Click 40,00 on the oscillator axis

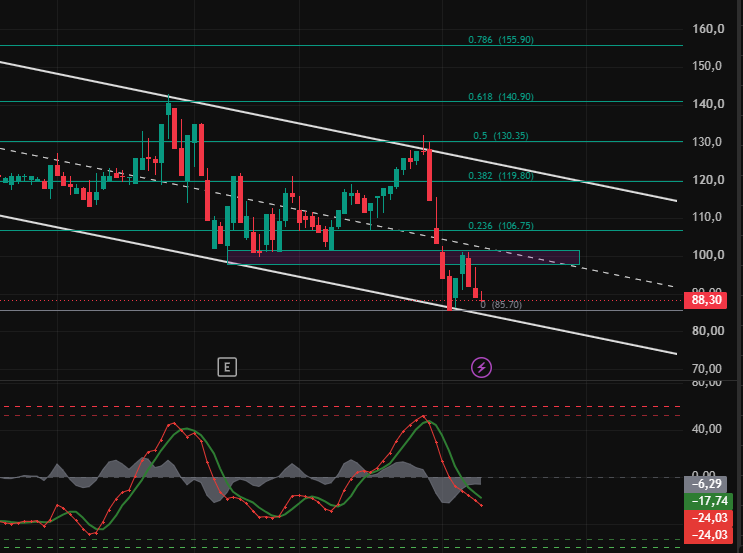tap(708, 429)
